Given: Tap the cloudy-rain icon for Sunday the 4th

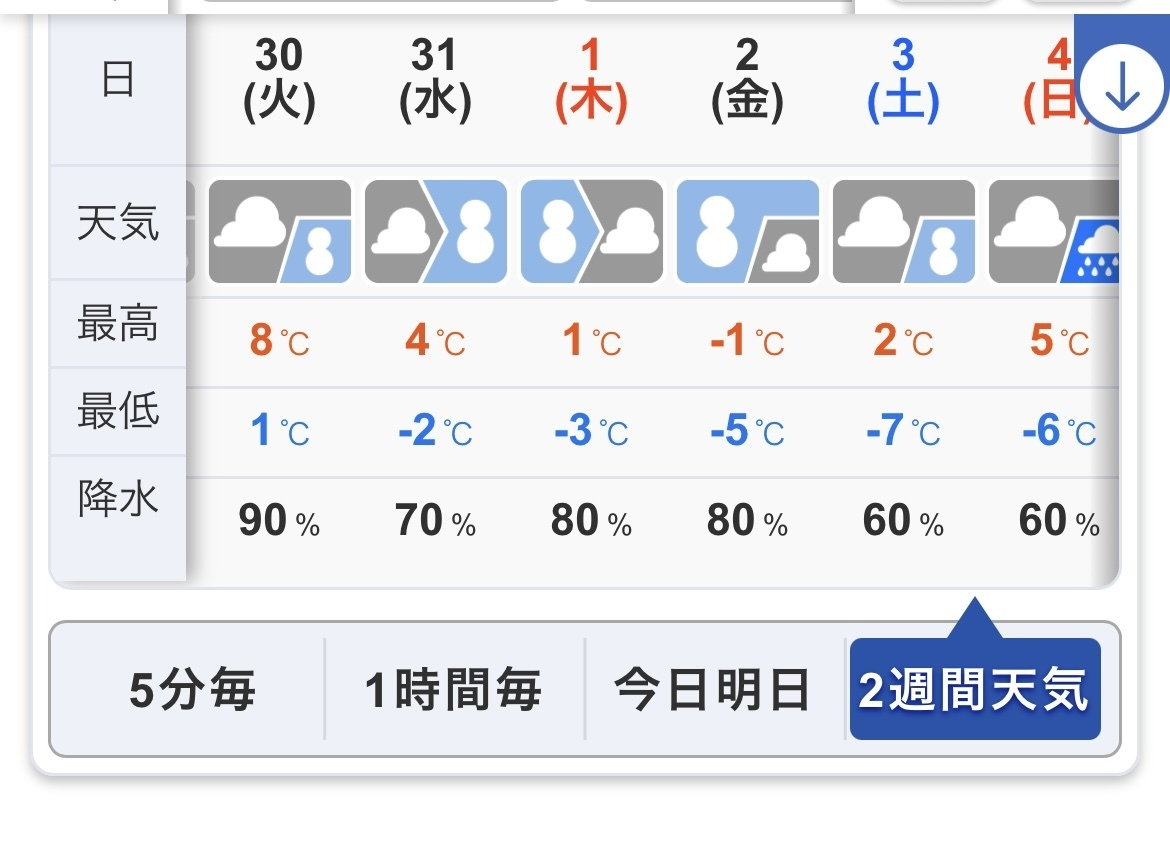Looking at the screenshot, I should coord(1054,232).
